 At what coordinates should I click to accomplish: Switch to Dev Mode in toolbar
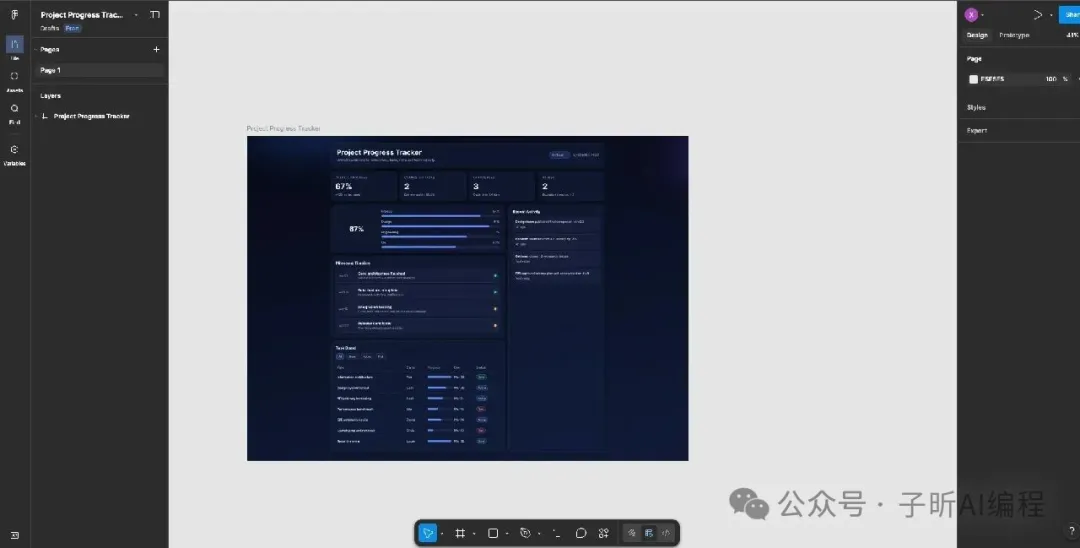(x=667, y=533)
